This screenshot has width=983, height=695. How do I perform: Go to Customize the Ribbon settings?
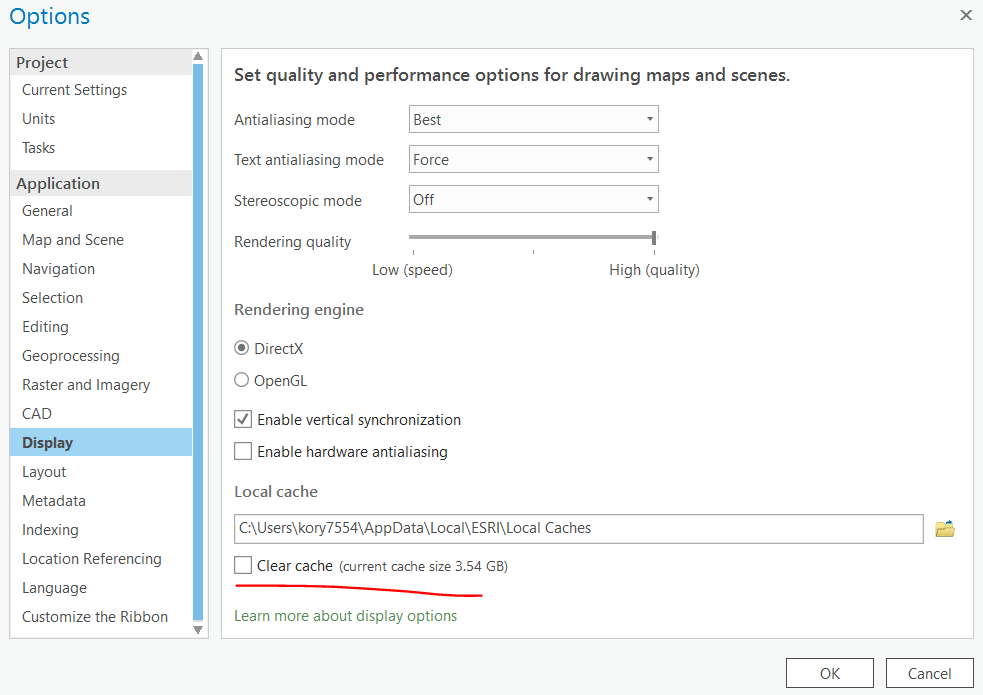95,617
